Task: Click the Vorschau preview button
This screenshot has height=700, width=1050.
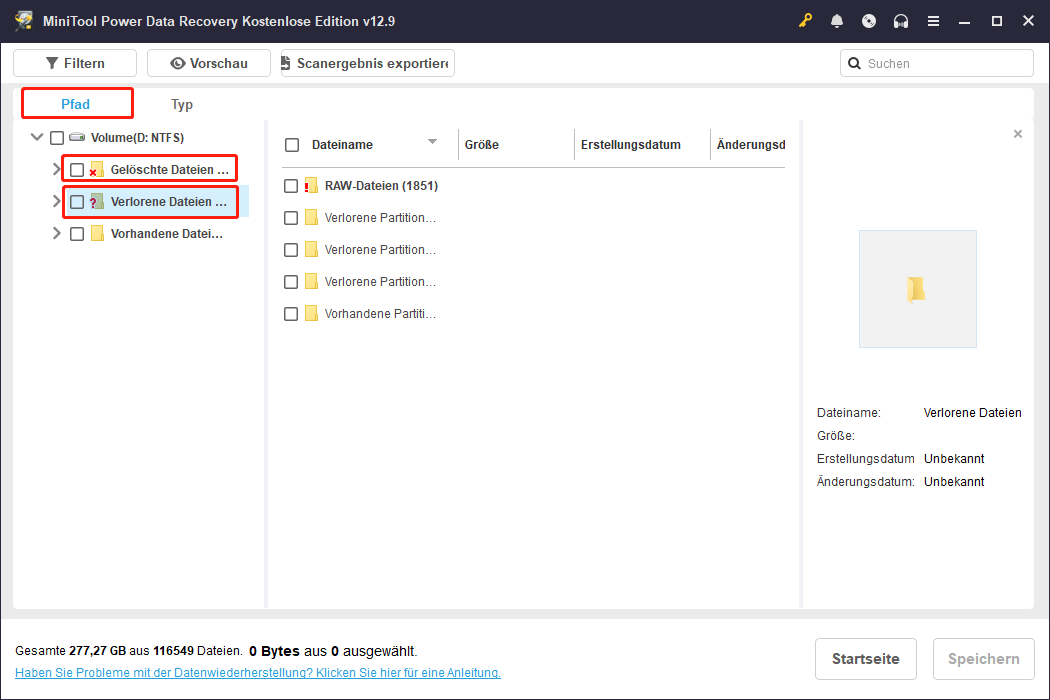Action: (x=209, y=63)
